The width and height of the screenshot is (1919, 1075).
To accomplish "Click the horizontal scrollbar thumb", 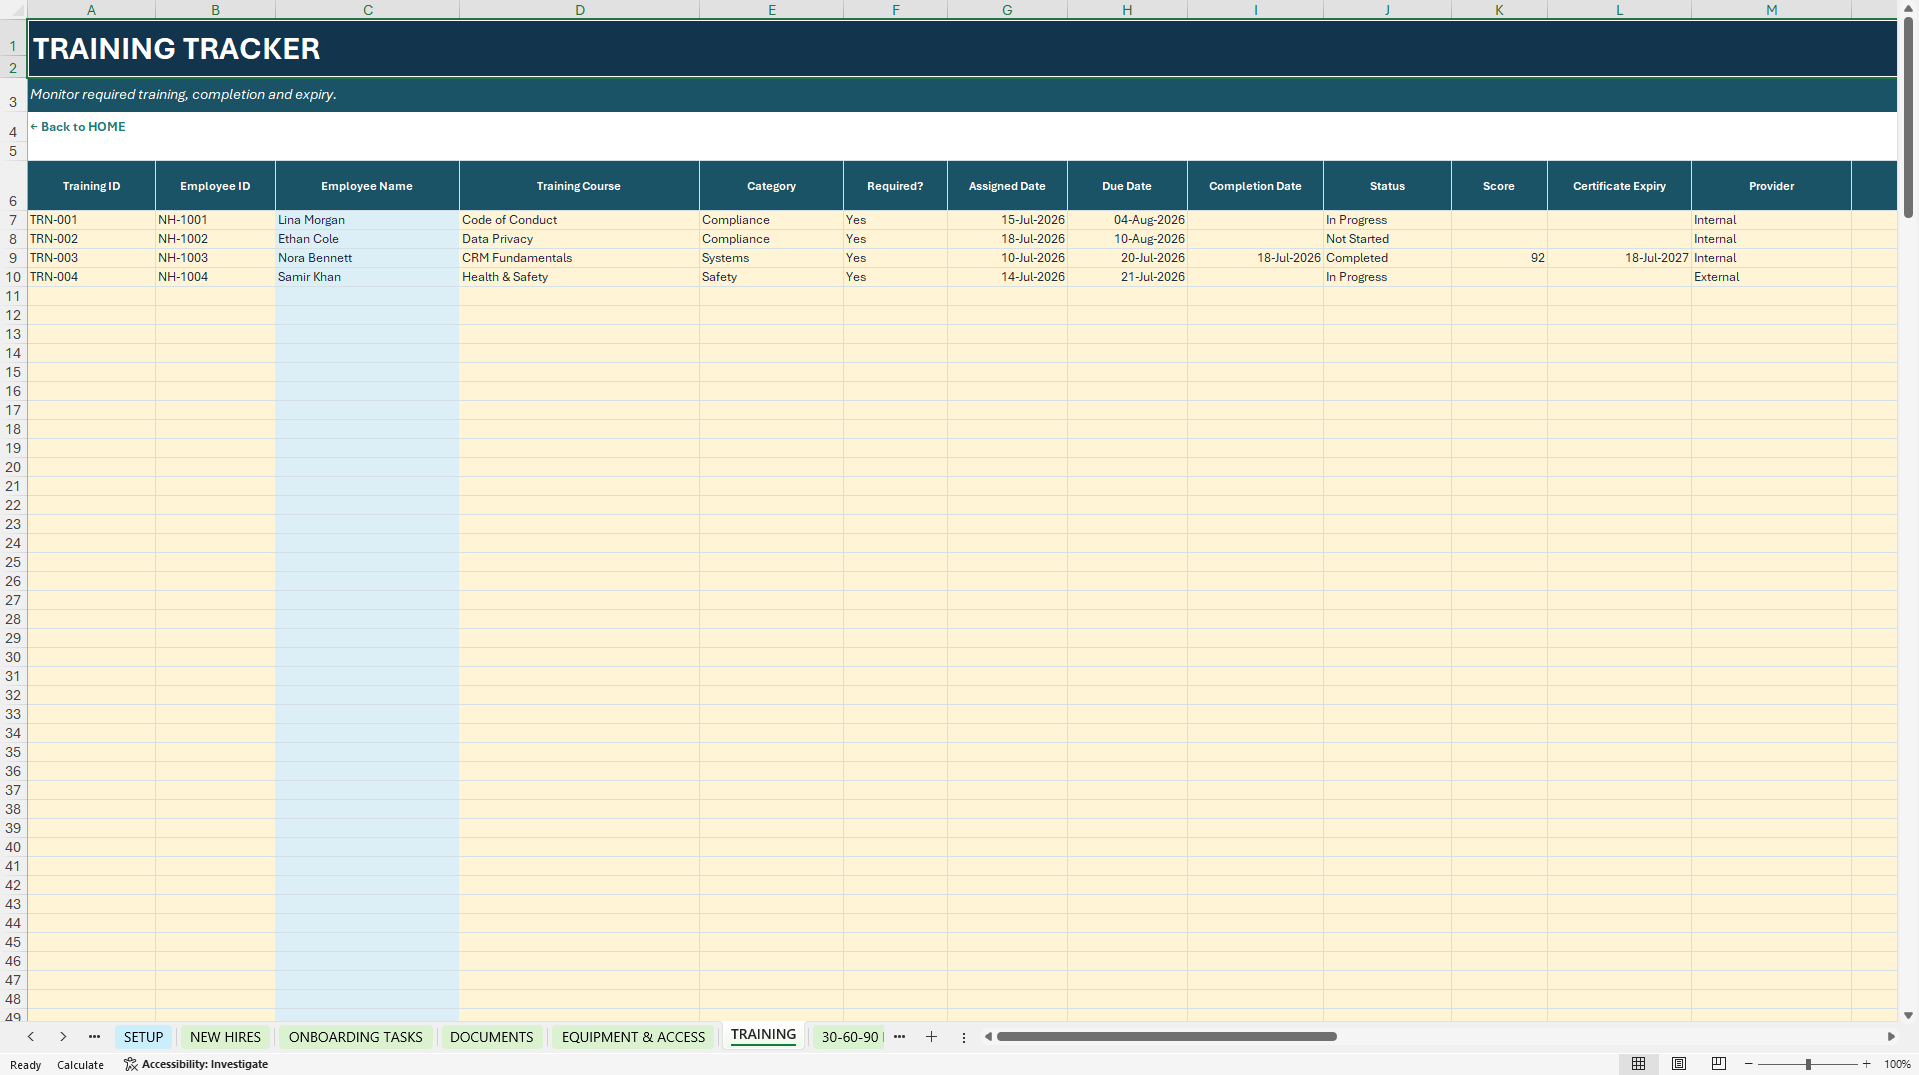I will click(1166, 1037).
